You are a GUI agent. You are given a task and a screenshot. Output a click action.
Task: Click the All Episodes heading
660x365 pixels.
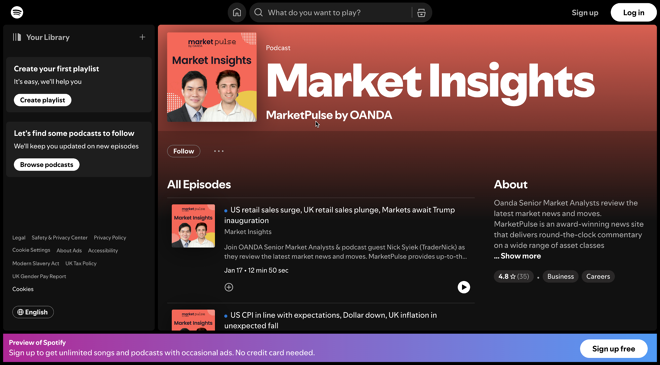tap(199, 184)
